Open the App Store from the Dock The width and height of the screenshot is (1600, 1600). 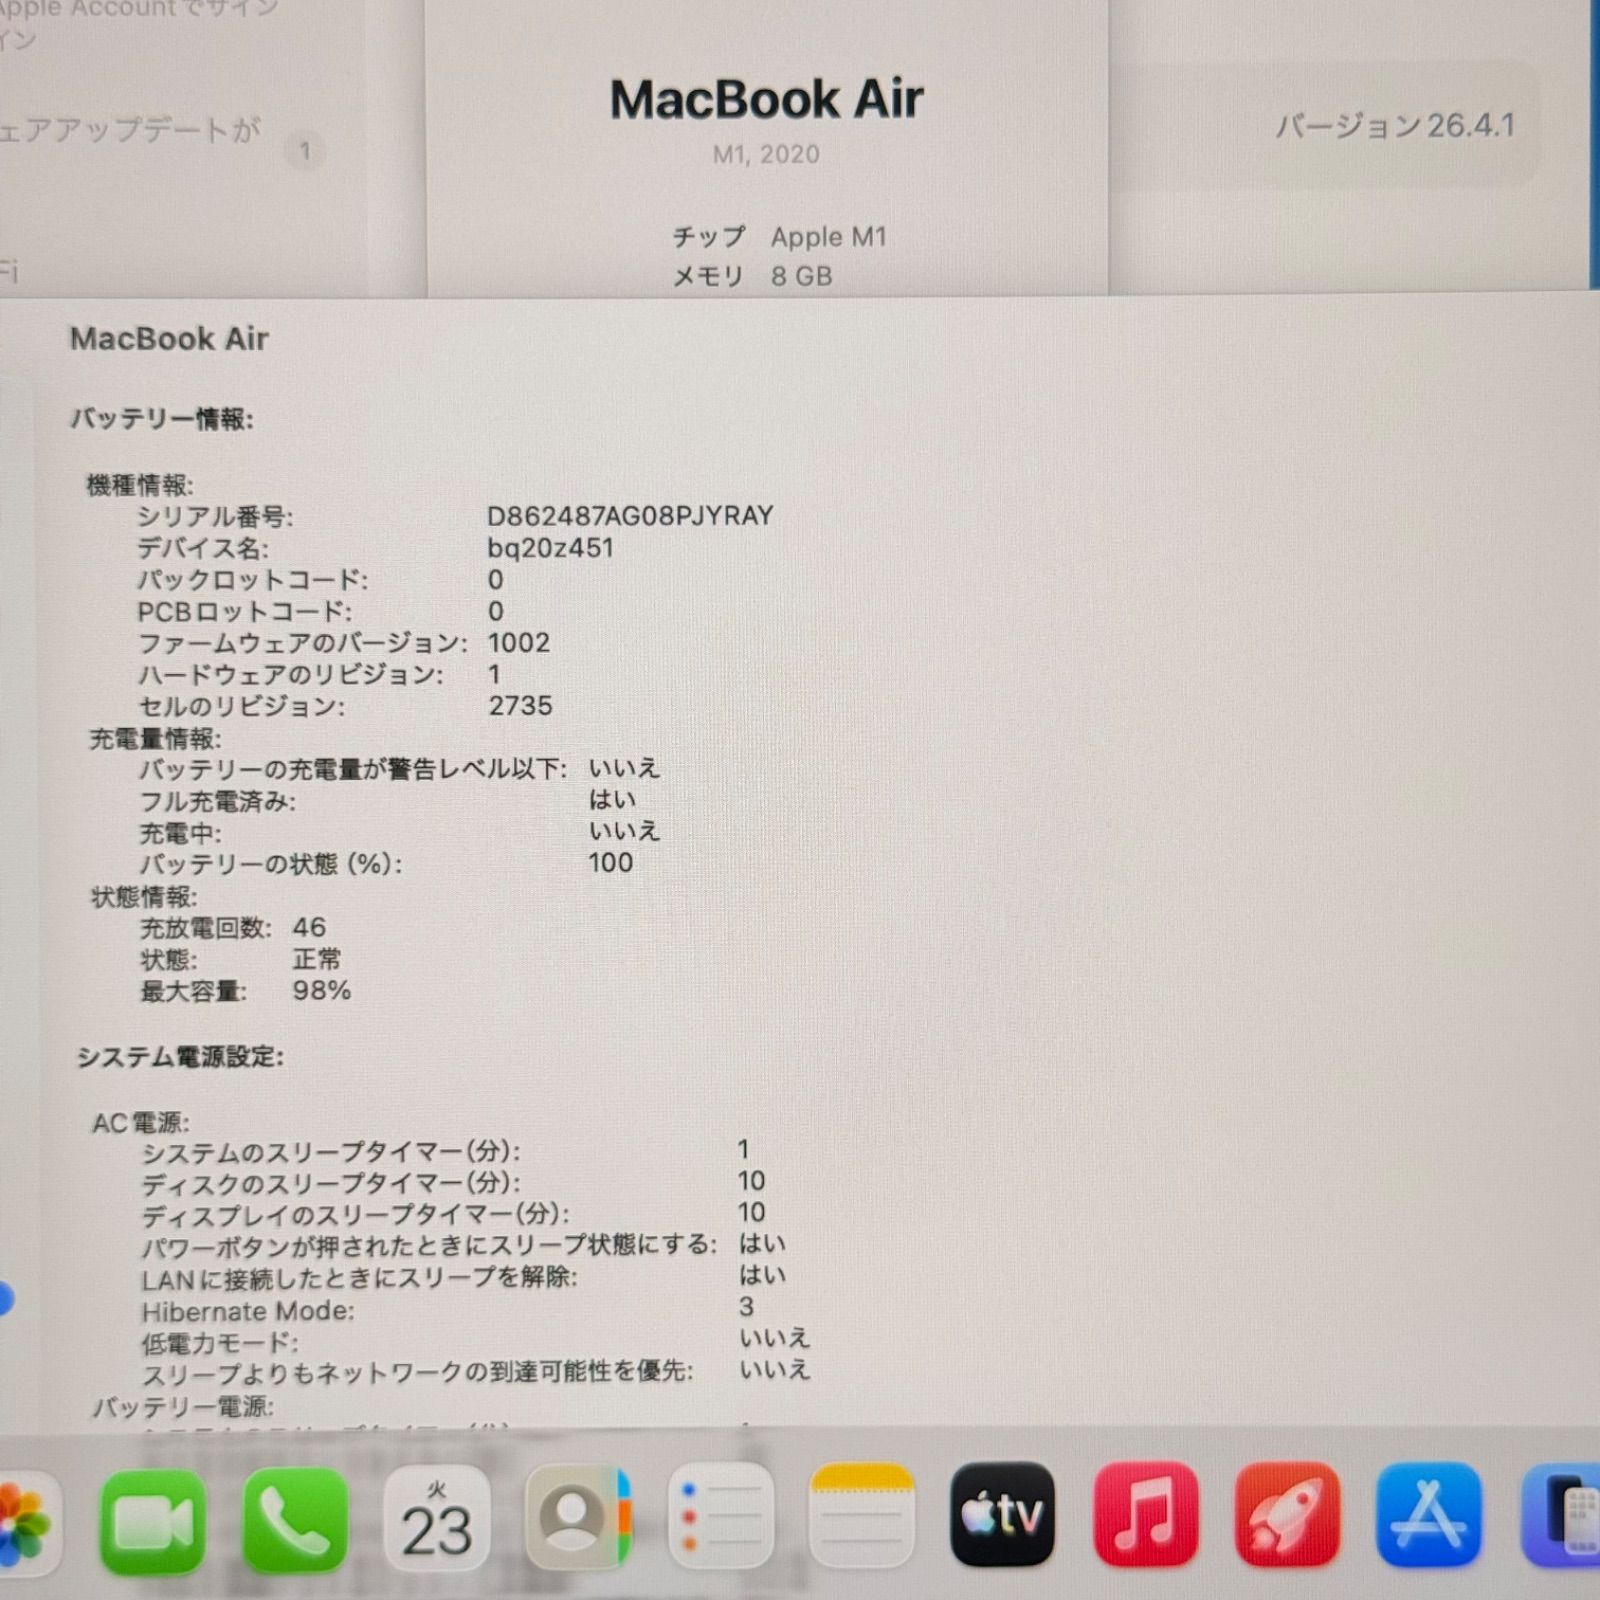(x=1429, y=1514)
